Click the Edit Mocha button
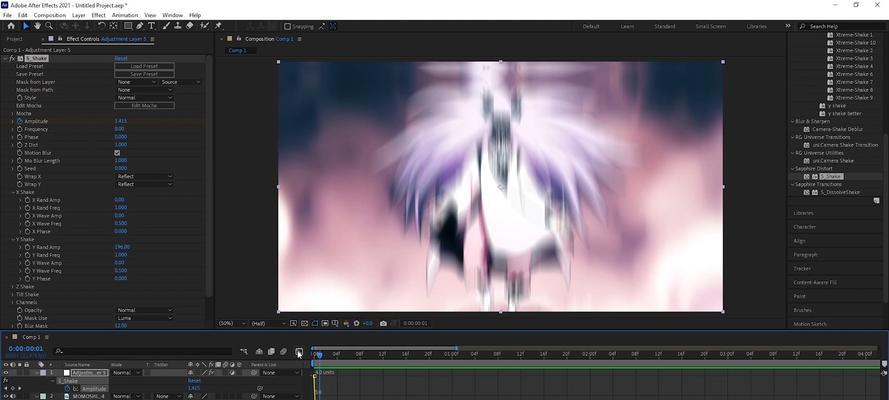This screenshot has height=400, width=889. click(144, 106)
